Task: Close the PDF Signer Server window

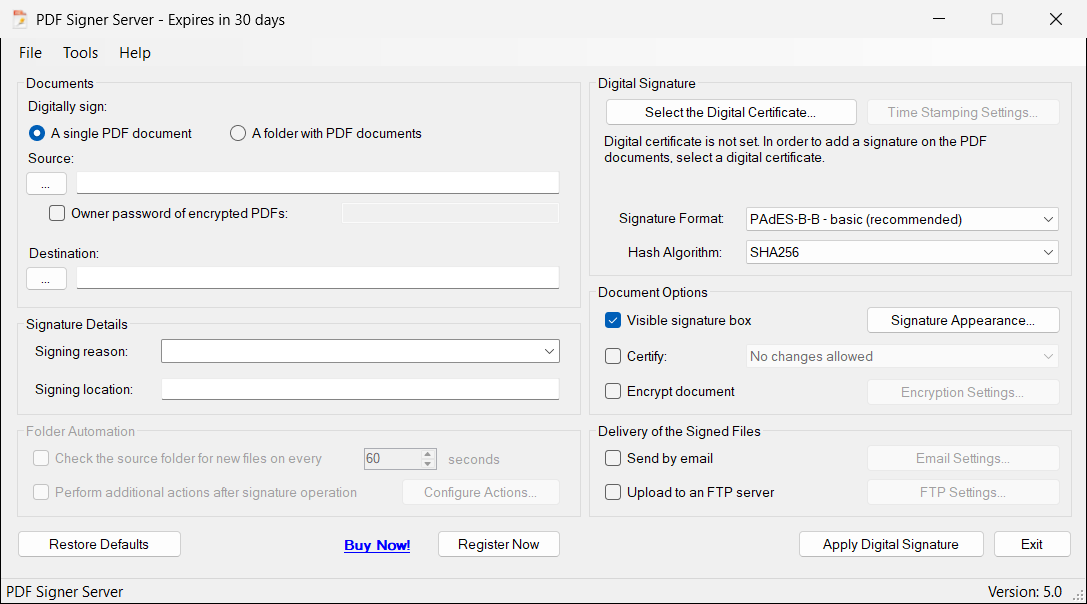Action: pos(1056,19)
